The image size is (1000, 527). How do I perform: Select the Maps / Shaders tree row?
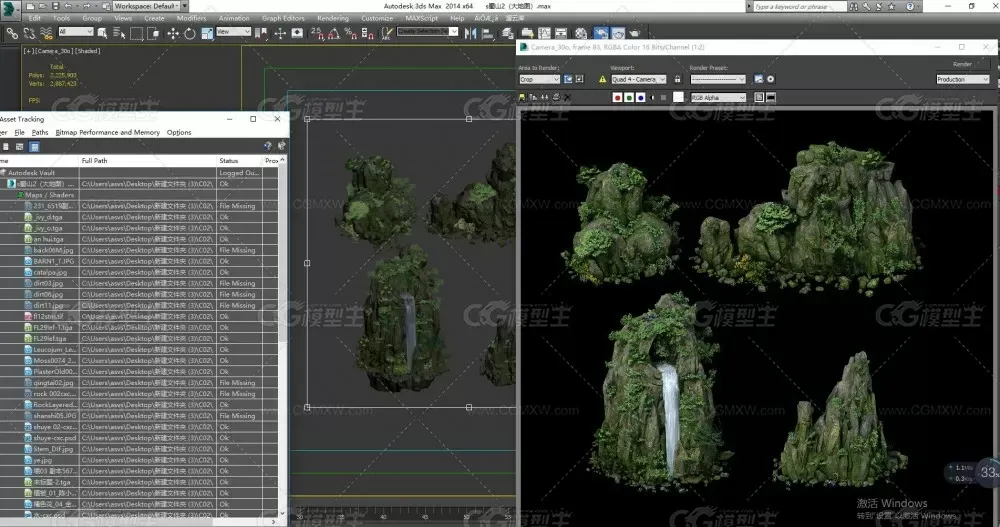[139, 195]
